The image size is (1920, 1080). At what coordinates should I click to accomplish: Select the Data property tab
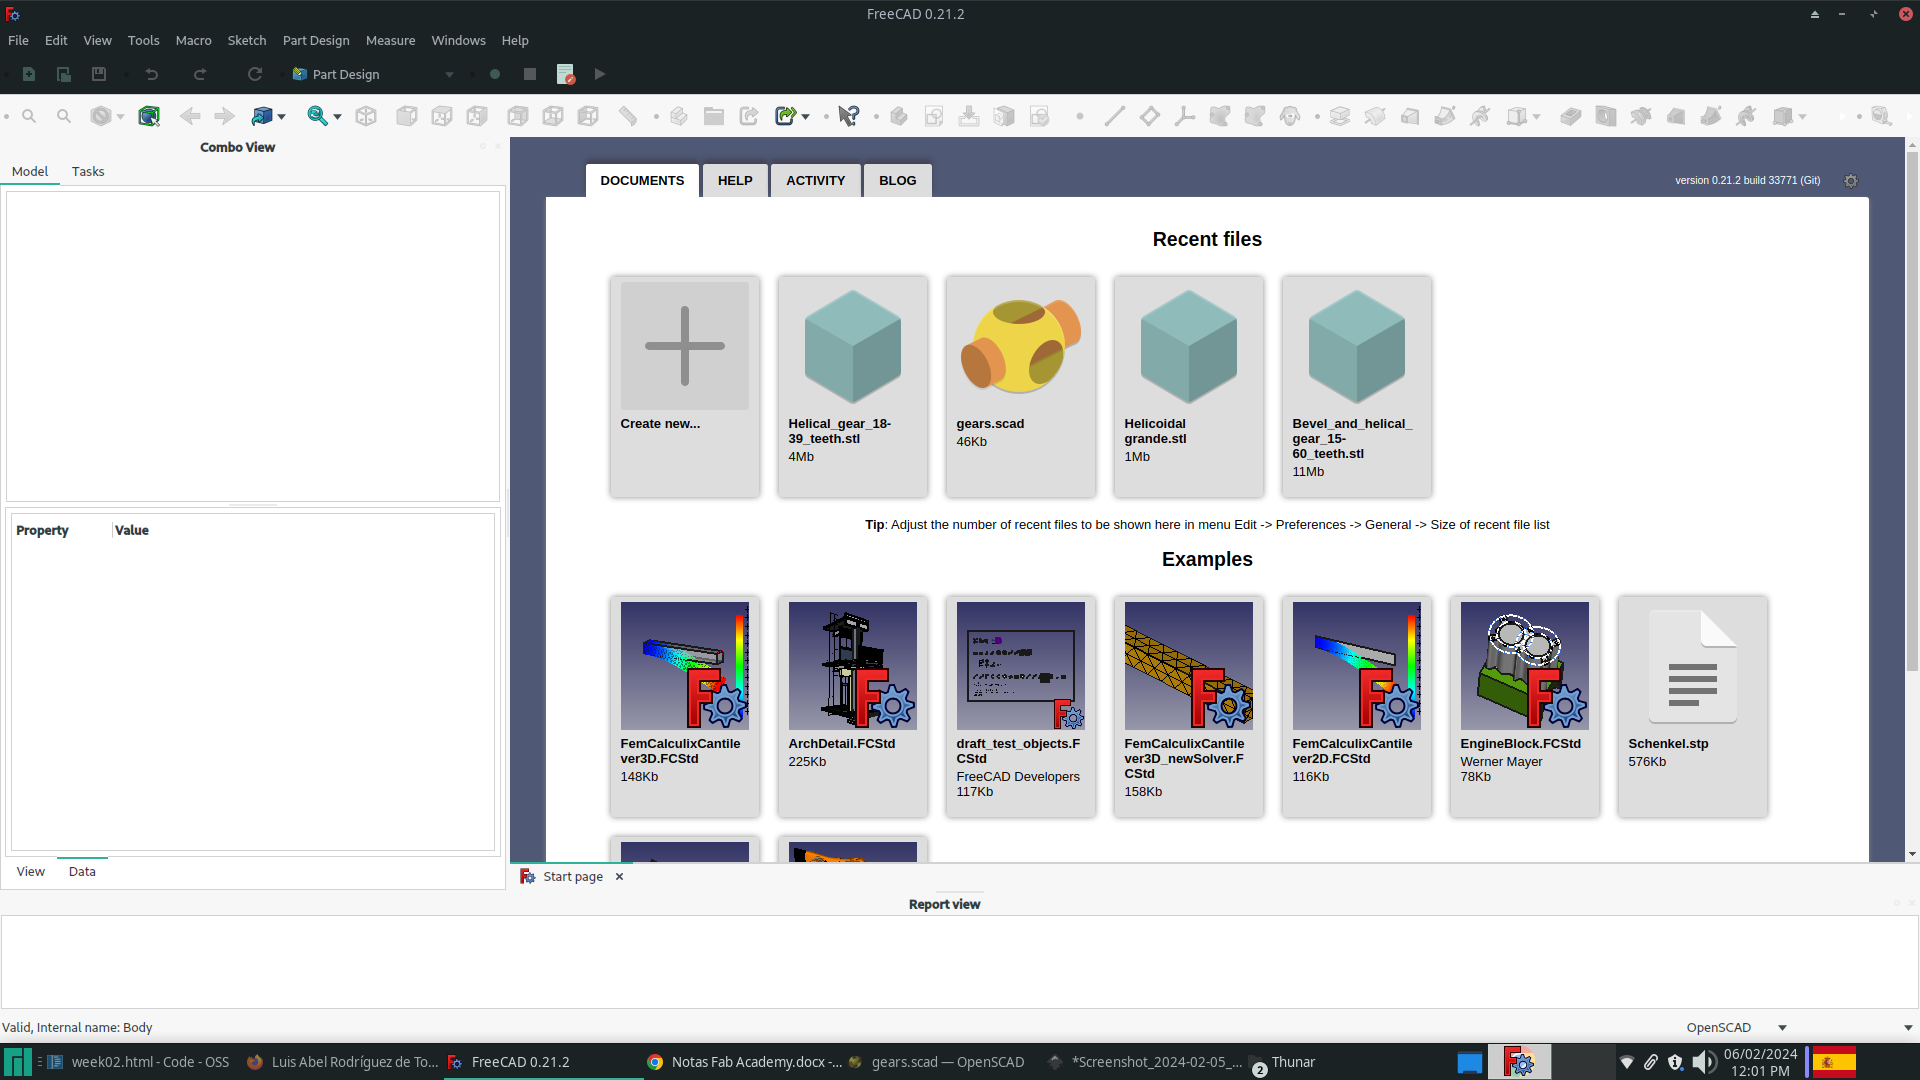click(82, 871)
